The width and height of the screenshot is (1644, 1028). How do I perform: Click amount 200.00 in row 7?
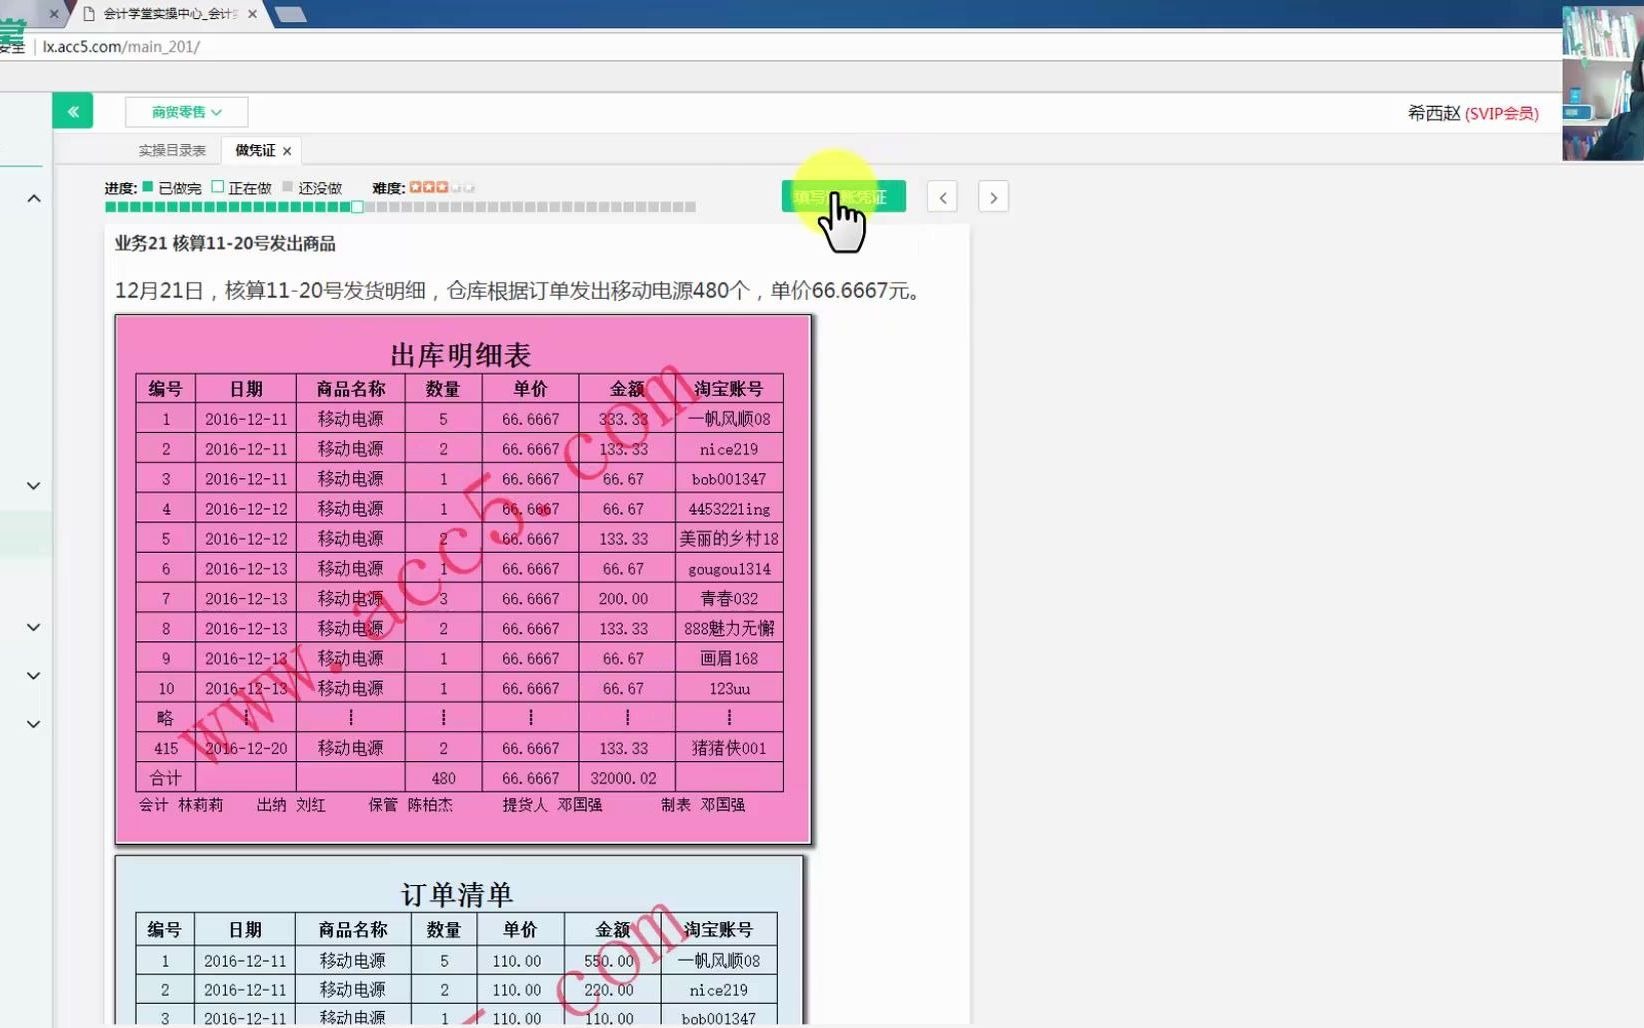623,599
